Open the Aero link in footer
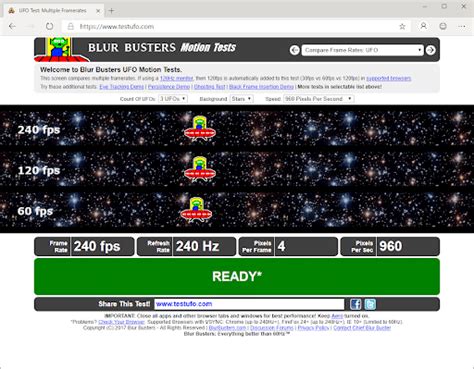The width and height of the screenshot is (474, 369). pyautogui.click(x=337, y=316)
